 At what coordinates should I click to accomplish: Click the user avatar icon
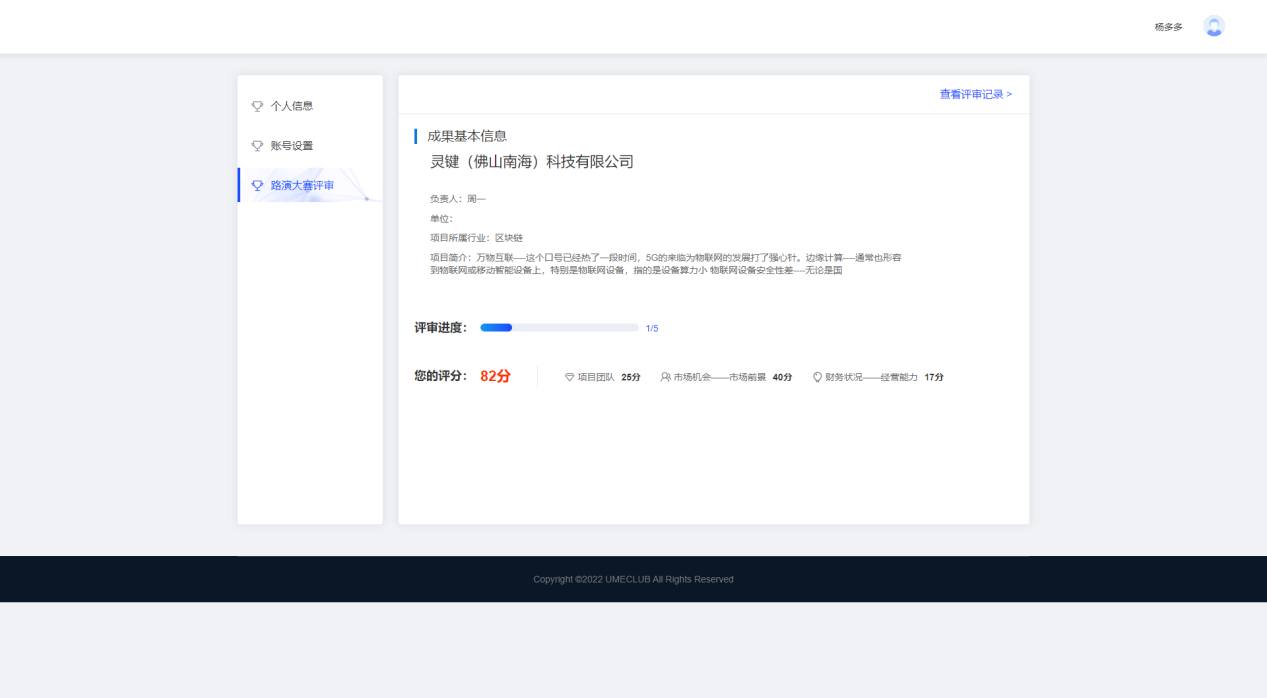[x=1214, y=27]
